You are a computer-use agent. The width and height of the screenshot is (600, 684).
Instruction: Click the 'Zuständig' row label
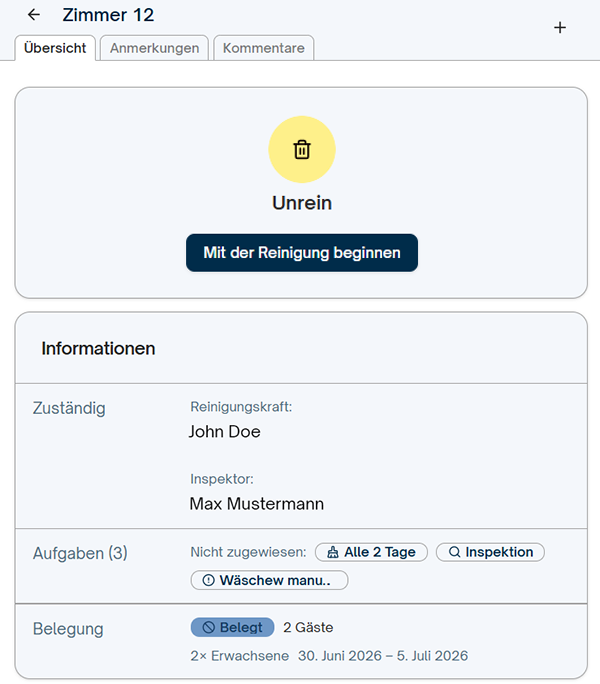(x=69, y=408)
